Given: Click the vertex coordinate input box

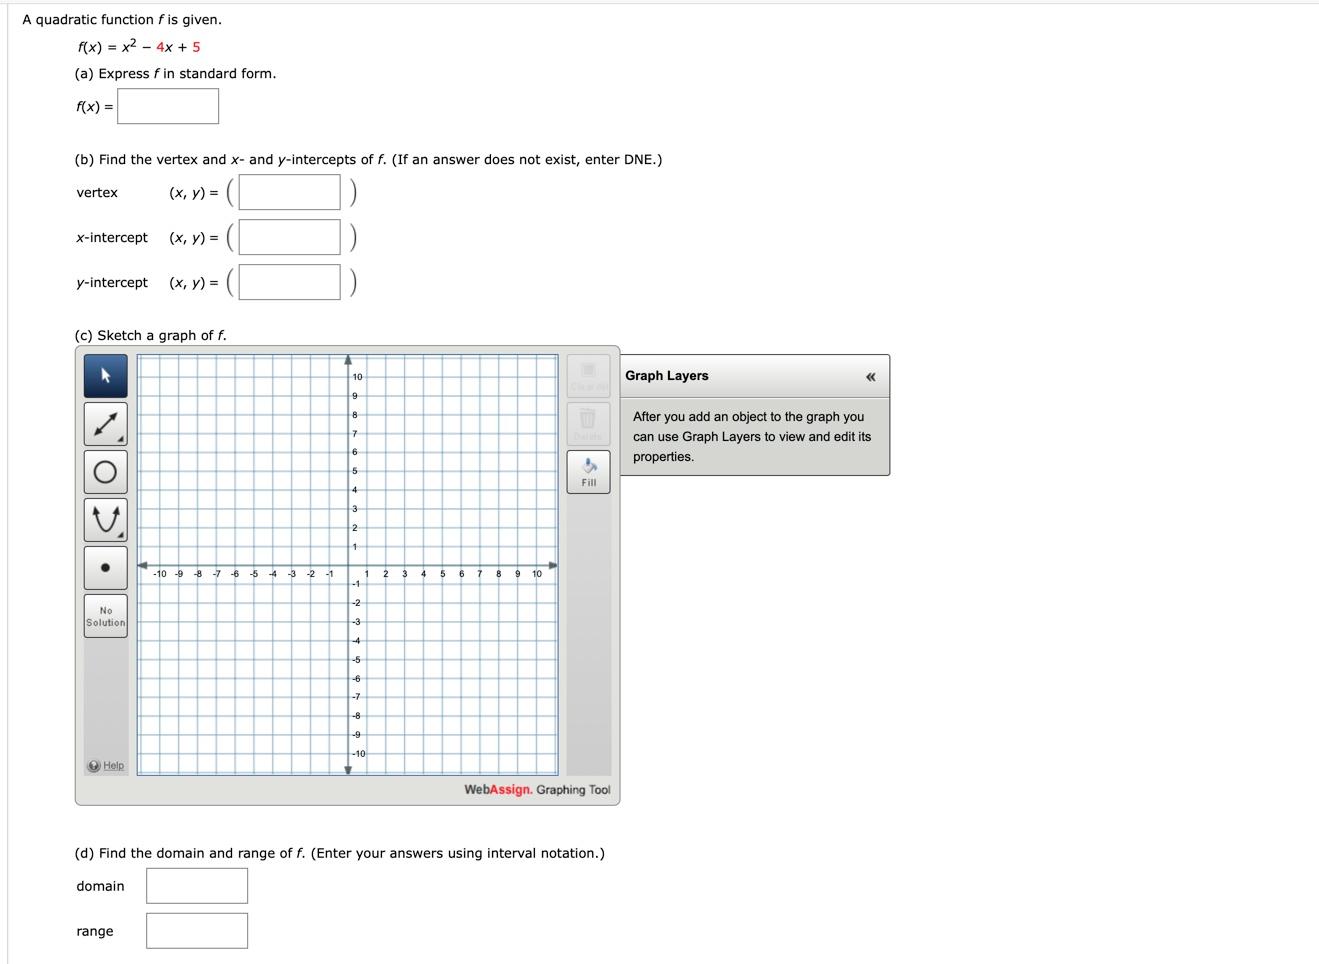Looking at the screenshot, I should (288, 191).
